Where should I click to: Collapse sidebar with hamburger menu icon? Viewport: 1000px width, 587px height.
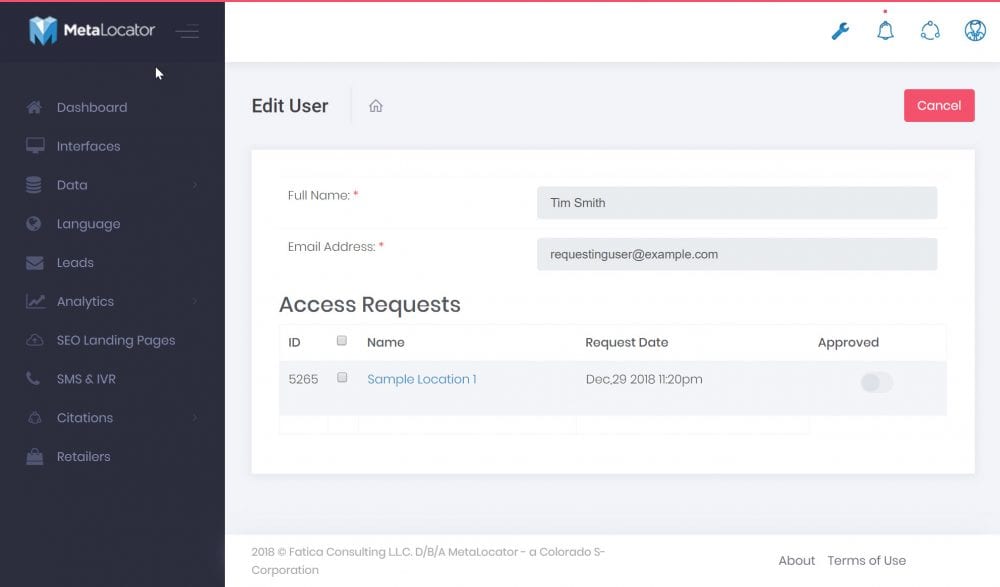point(188,31)
